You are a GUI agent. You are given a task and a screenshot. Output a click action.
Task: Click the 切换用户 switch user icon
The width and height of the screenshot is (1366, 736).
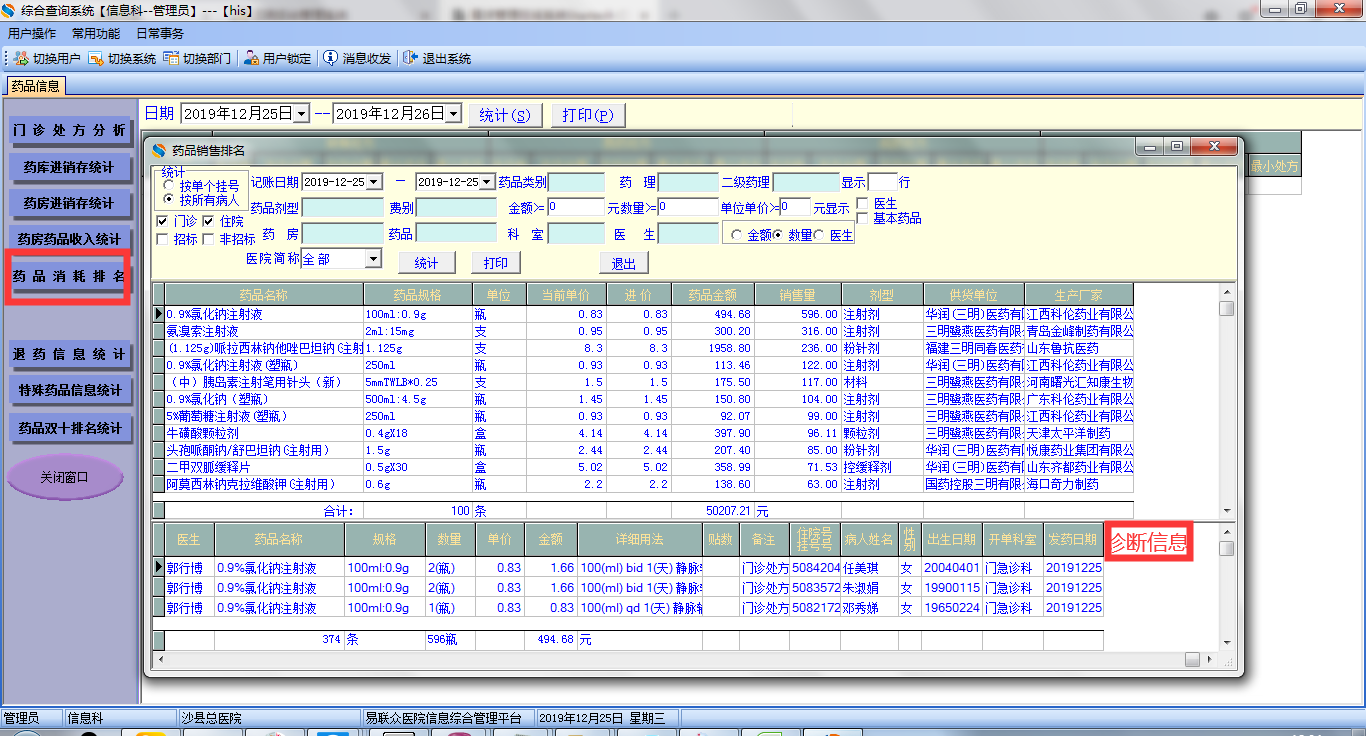[x=21, y=59]
